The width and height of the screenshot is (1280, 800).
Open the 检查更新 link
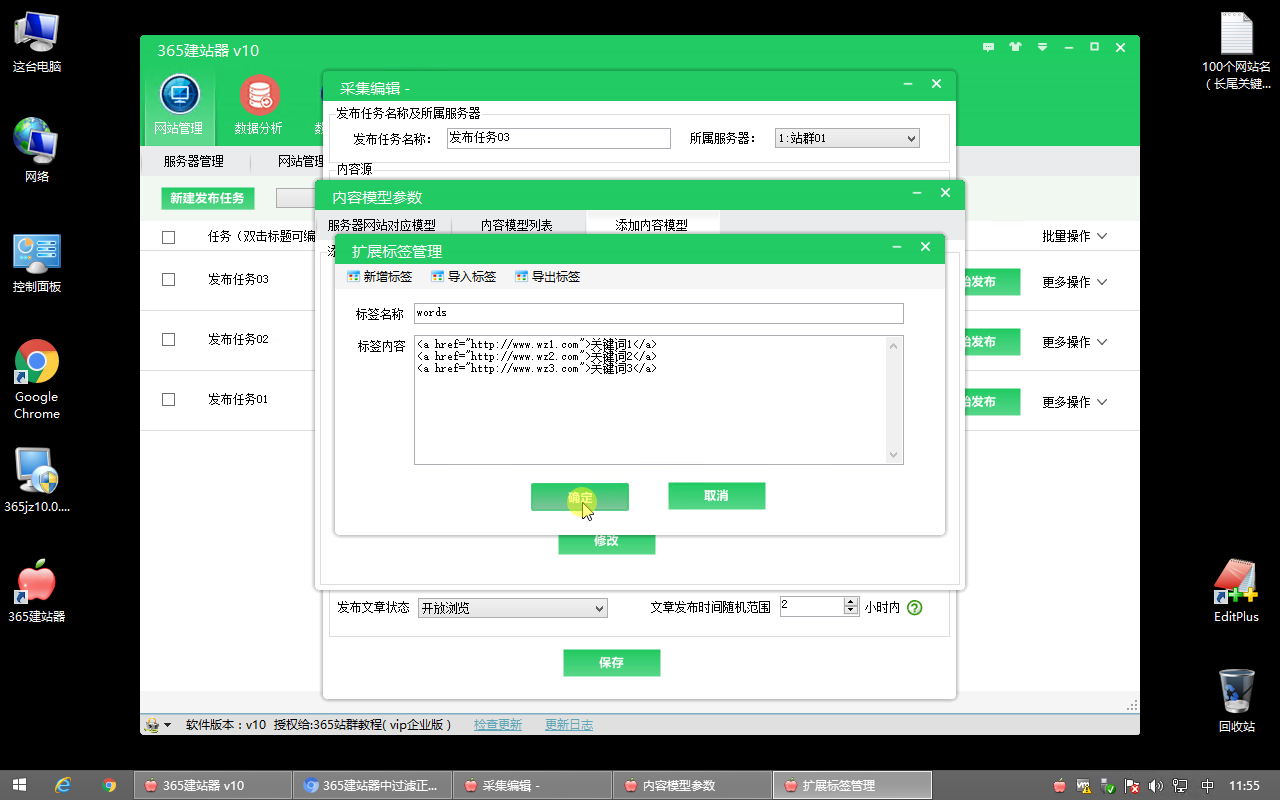pyautogui.click(x=498, y=725)
